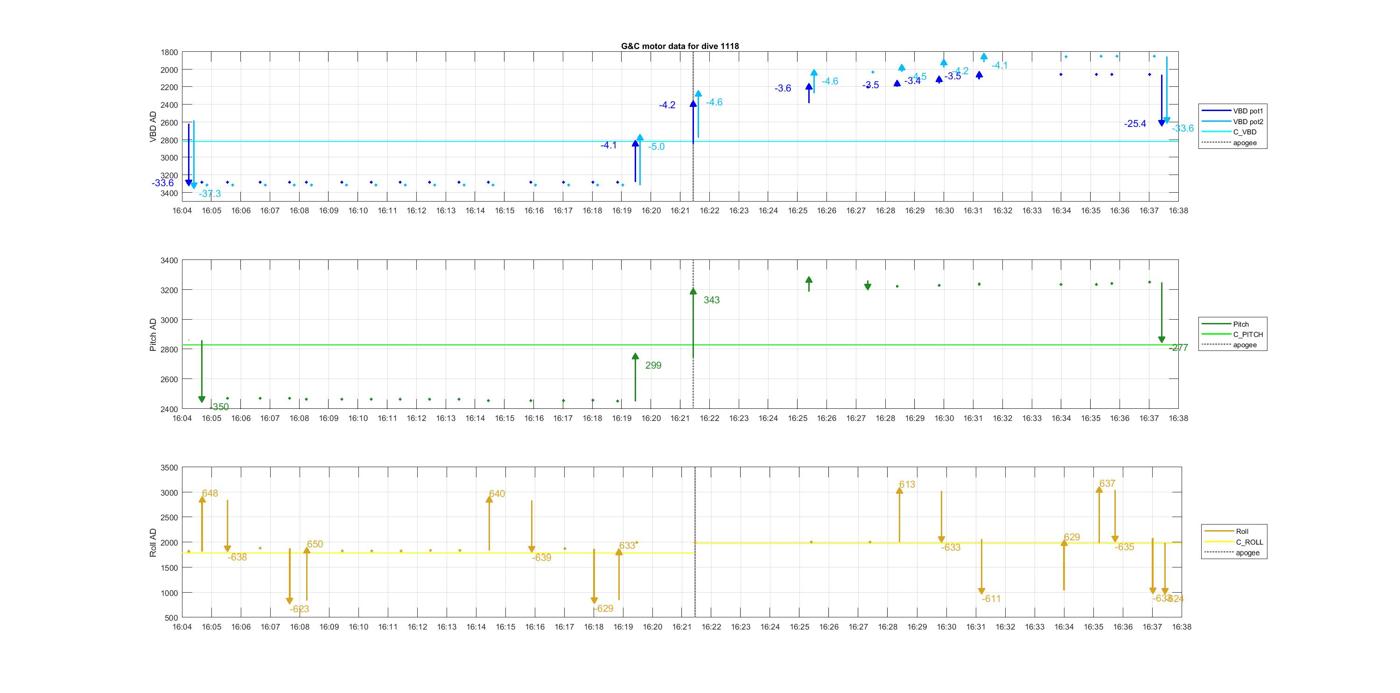The width and height of the screenshot is (1400, 693).
Task: Click the '650' roll data label
Action: 315,545
